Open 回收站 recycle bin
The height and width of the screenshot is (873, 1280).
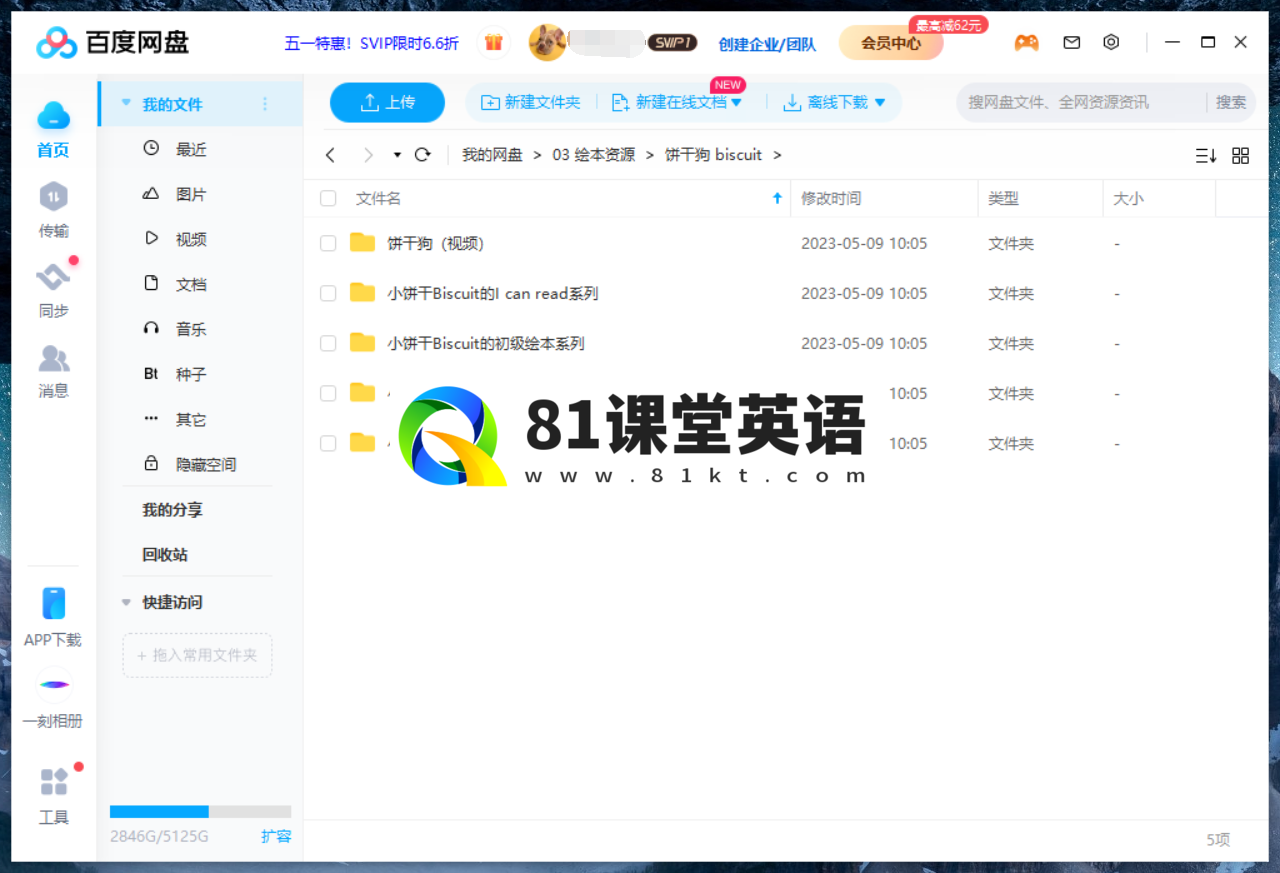coord(165,555)
